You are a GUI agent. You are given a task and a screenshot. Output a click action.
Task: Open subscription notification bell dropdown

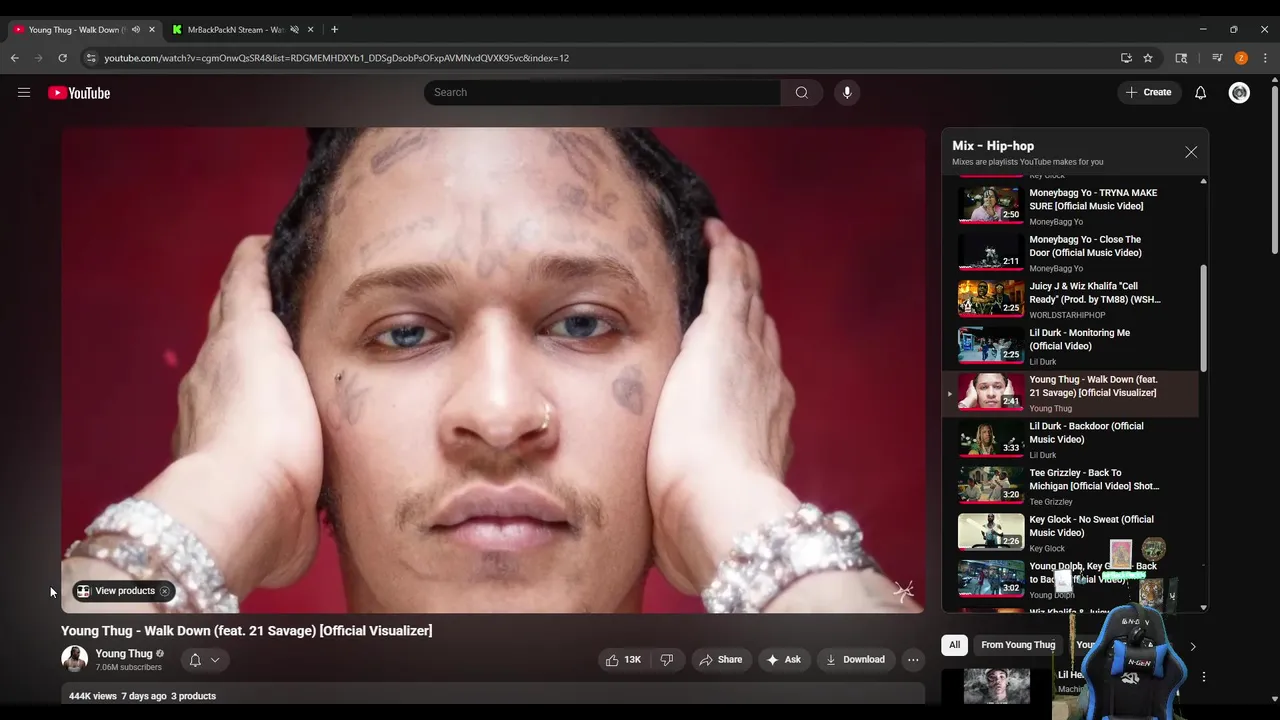click(x=204, y=660)
